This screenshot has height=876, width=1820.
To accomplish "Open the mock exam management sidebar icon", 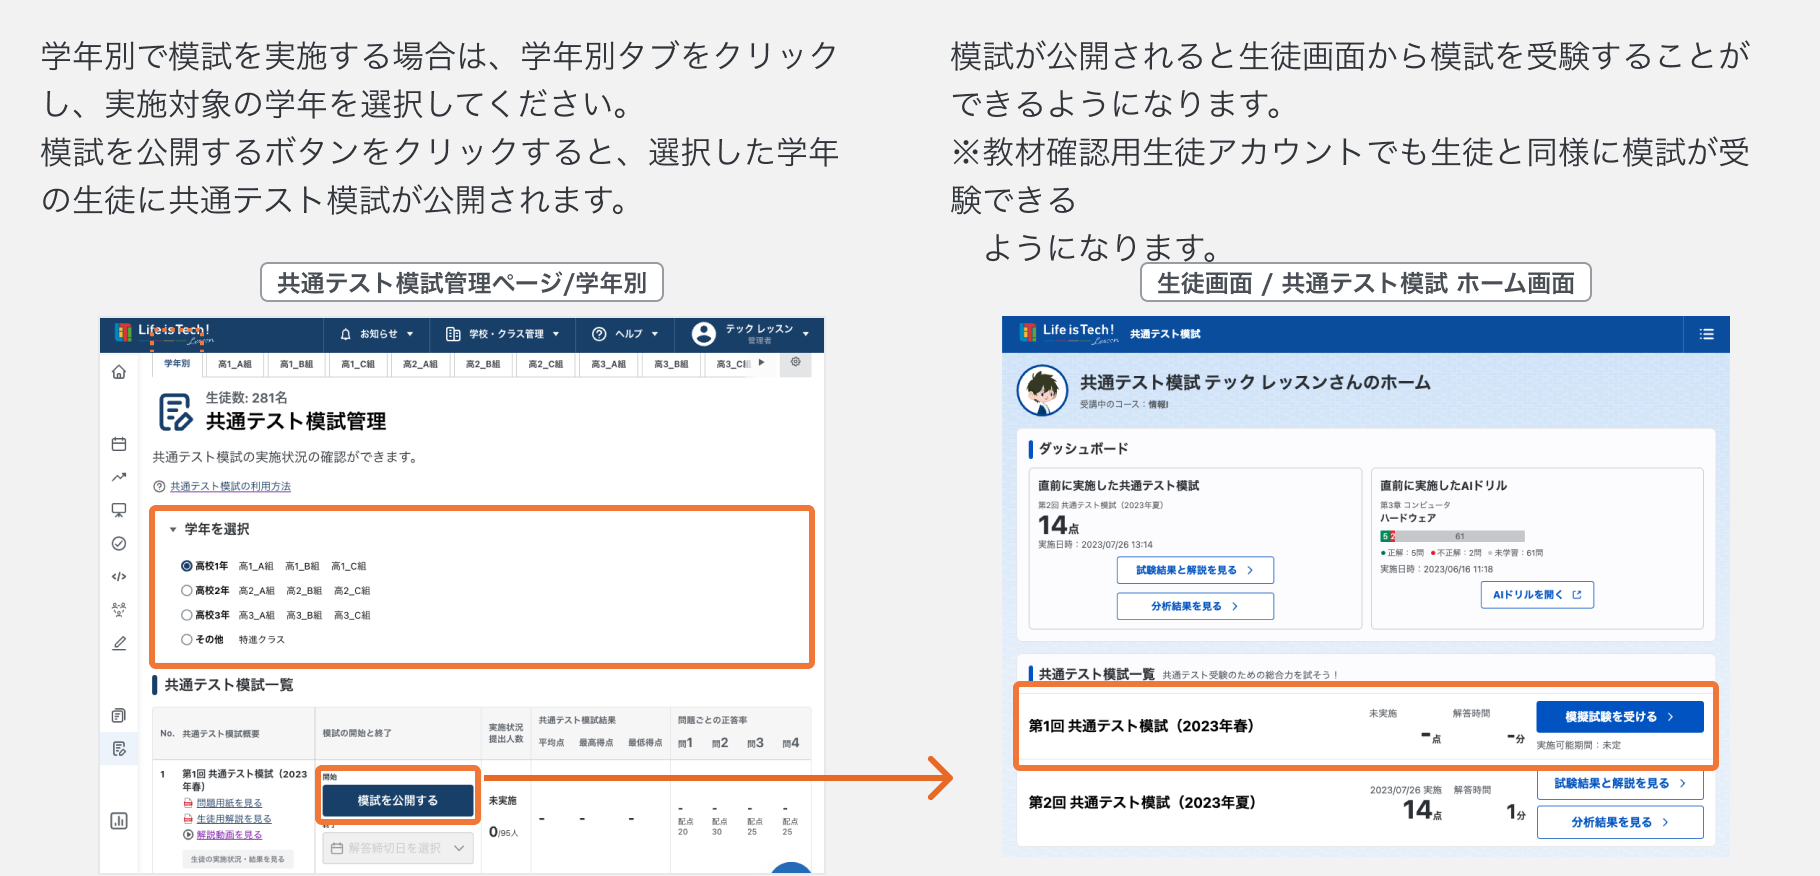I will point(119,748).
